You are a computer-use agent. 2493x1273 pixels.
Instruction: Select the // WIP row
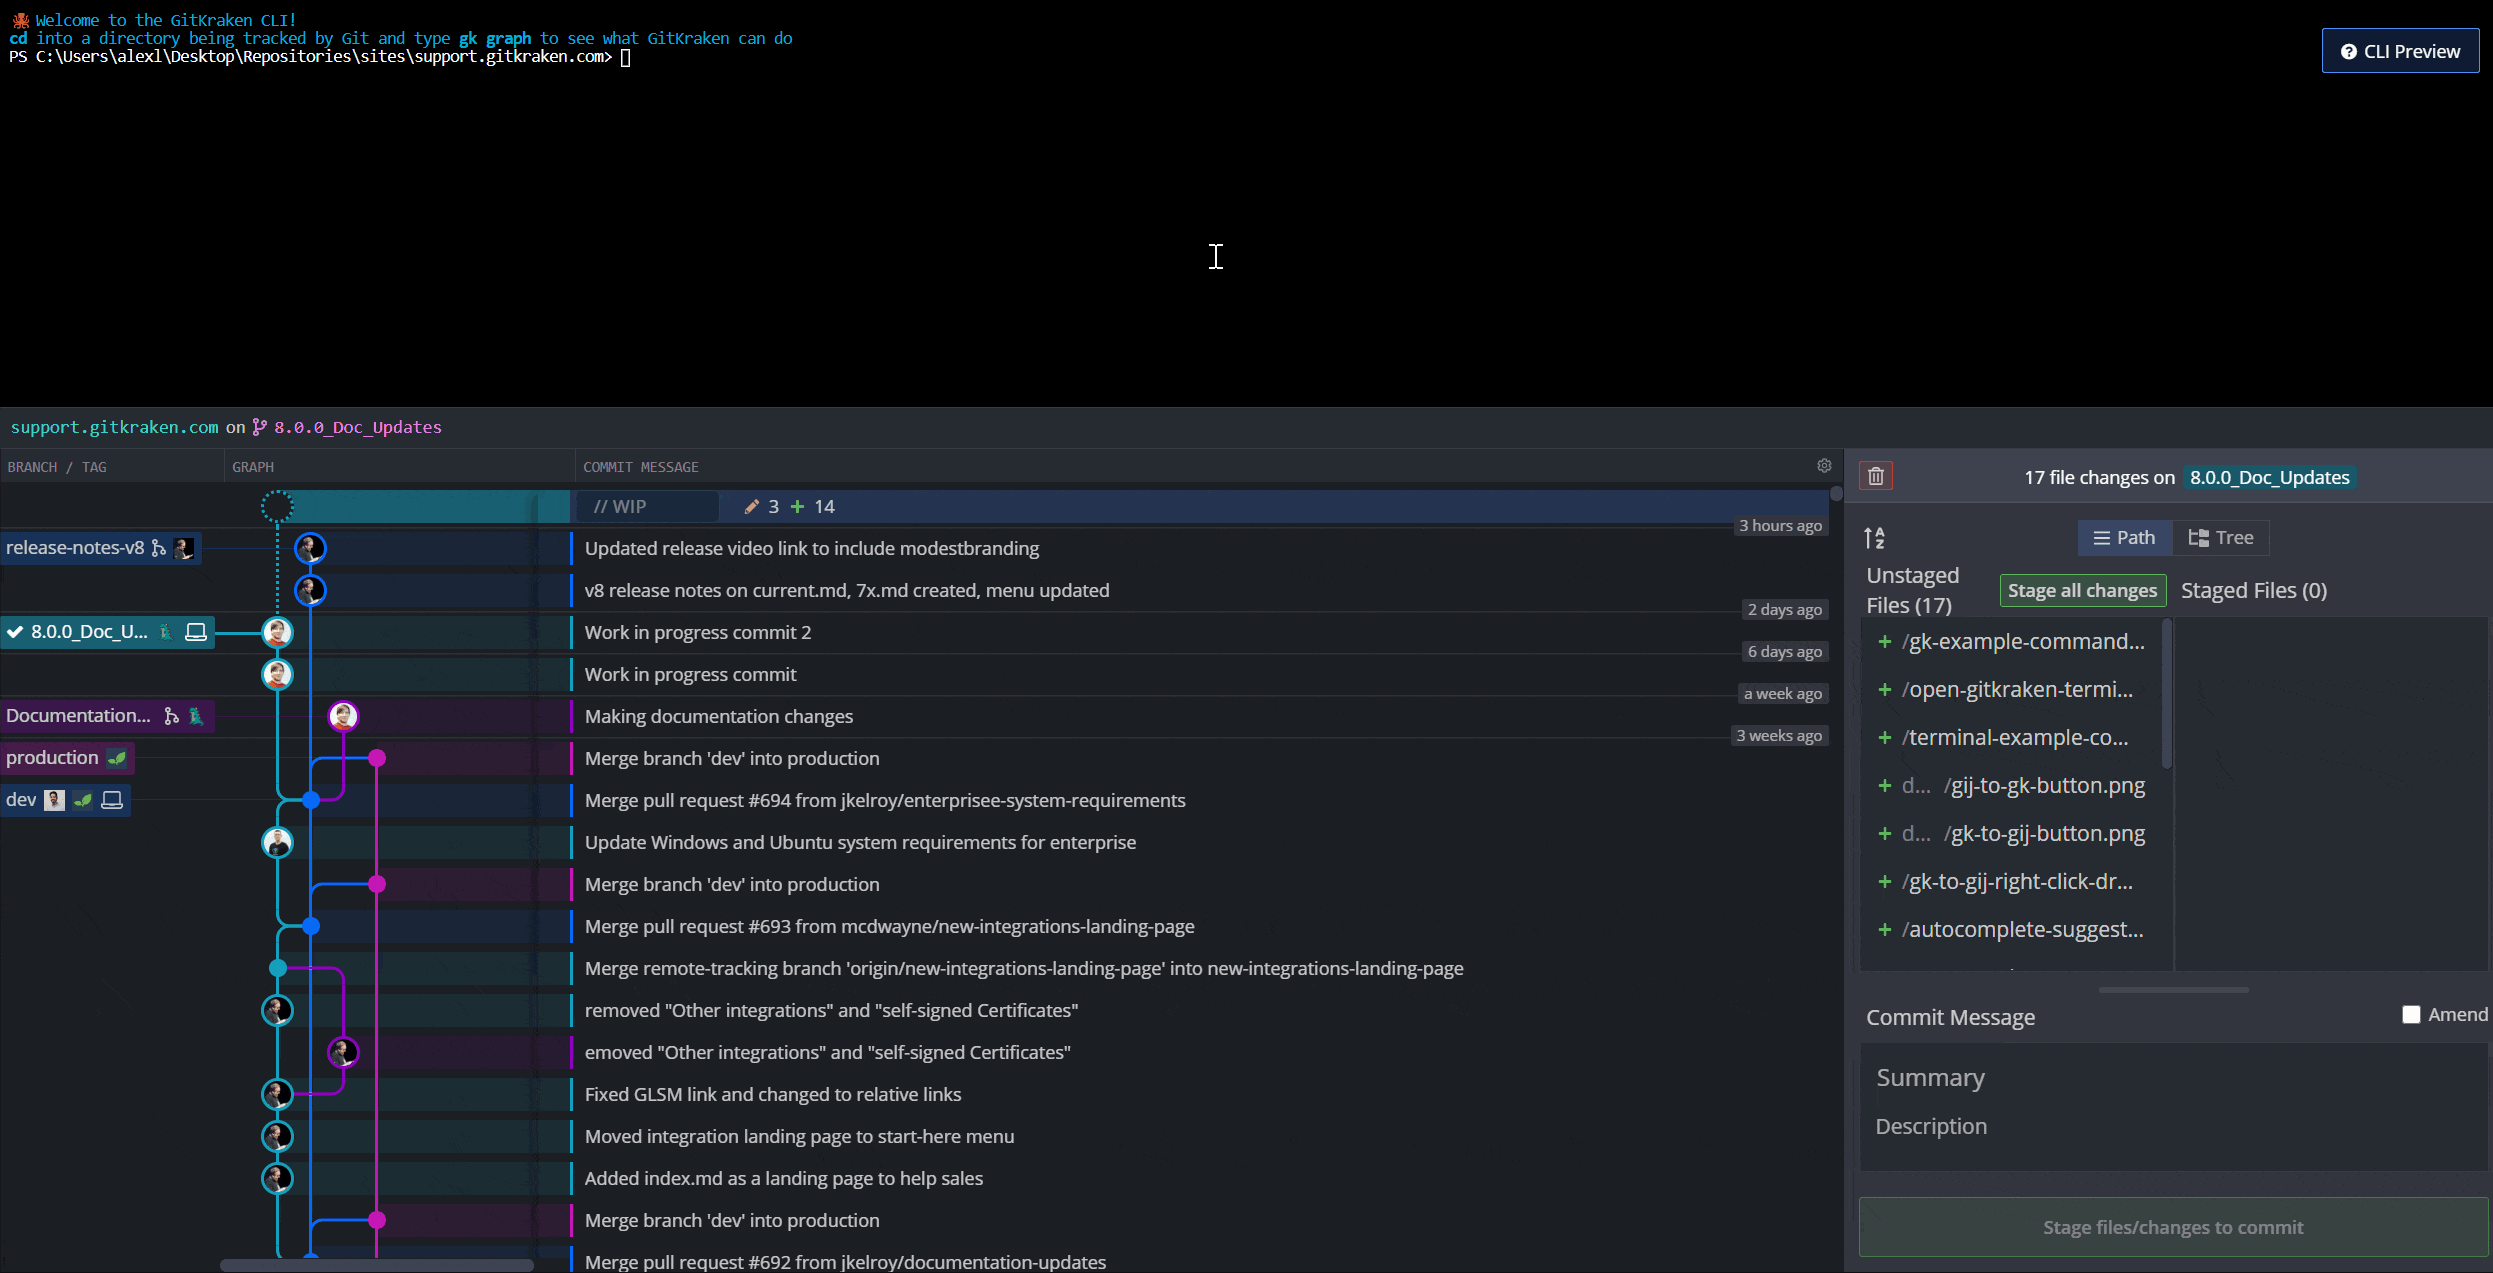pos(620,506)
